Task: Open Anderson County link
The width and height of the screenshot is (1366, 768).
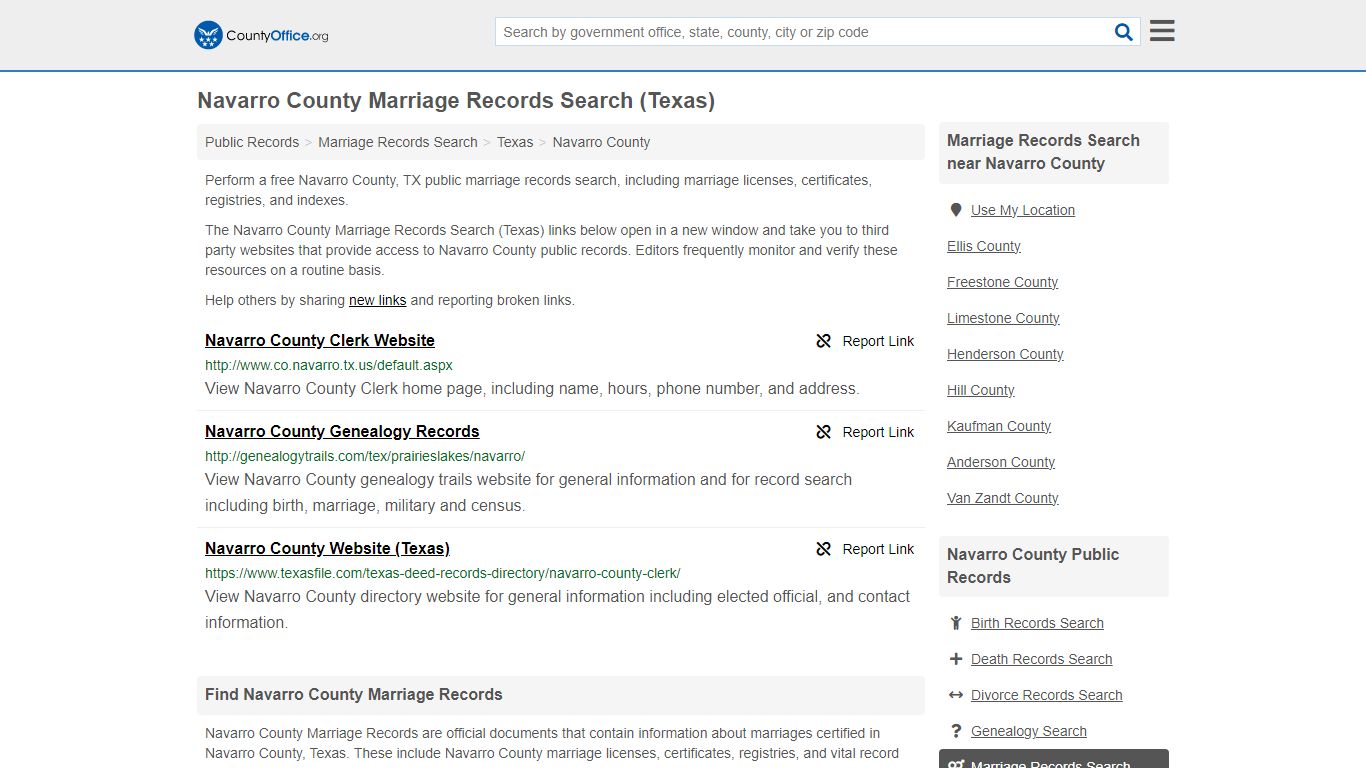Action: tap(1001, 462)
